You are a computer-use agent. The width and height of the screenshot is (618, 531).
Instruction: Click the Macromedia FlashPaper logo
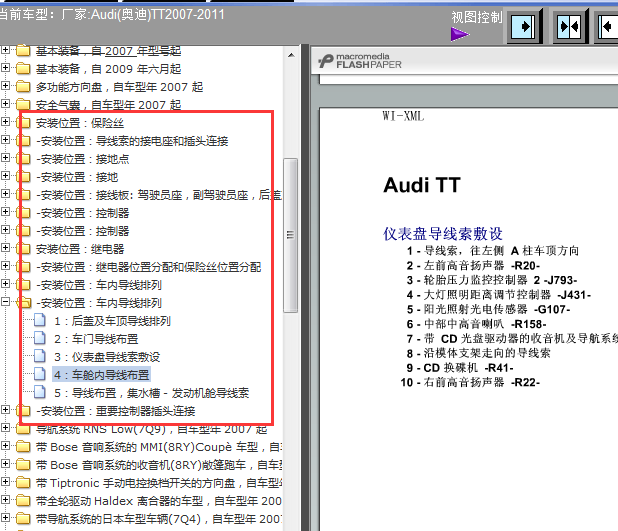(360, 61)
